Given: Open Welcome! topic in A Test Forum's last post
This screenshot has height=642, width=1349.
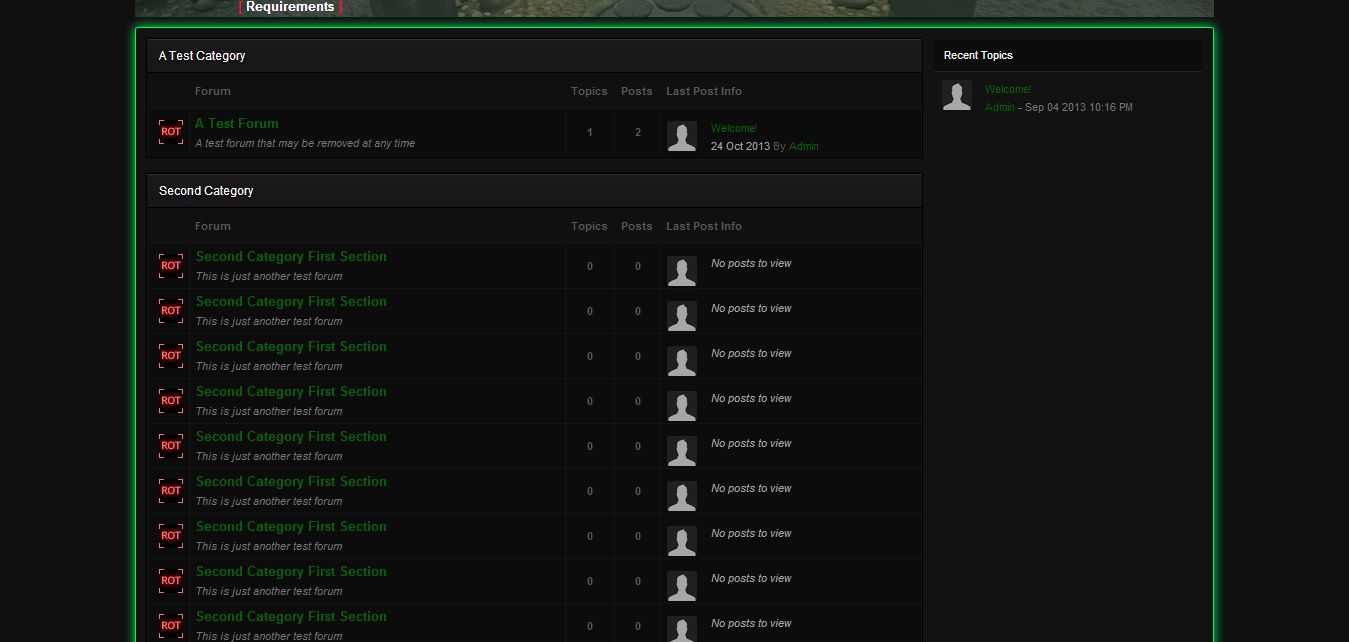Looking at the screenshot, I should coord(734,128).
